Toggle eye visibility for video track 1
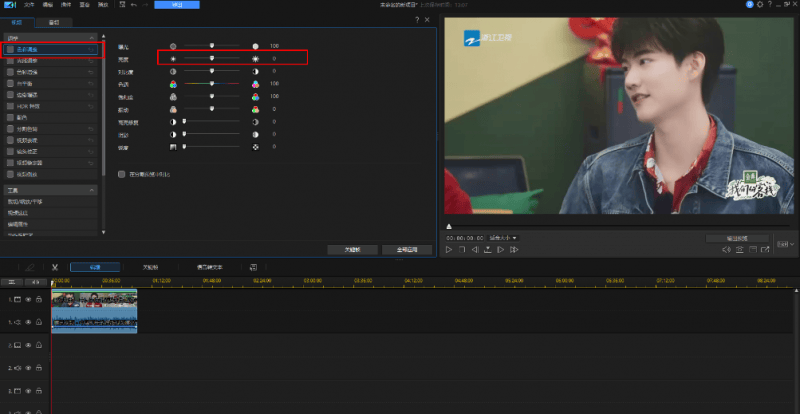 click(x=28, y=299)
